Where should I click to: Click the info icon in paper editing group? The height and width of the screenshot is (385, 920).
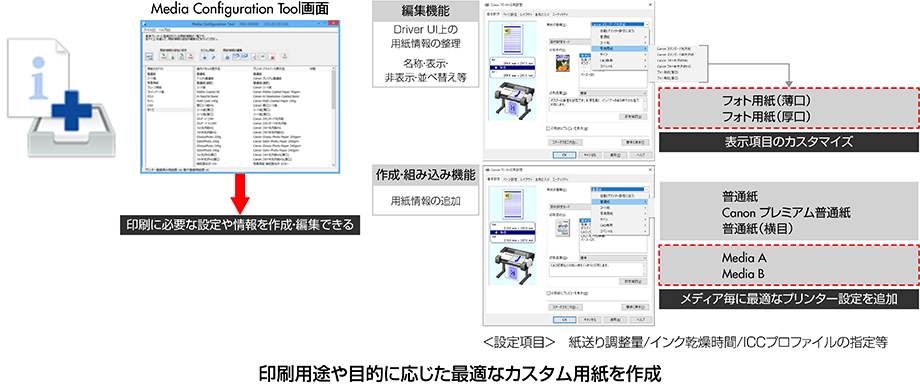[226, 57]
